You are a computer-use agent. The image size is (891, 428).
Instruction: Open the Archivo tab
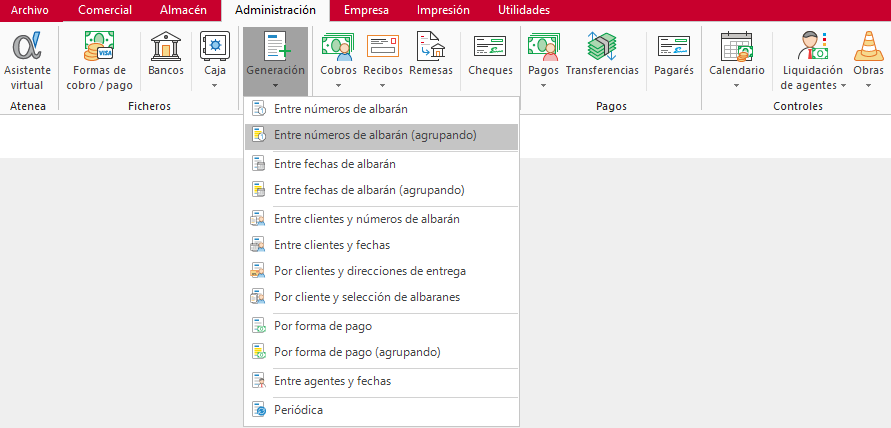pyautogui.click(x=30, y=10)
